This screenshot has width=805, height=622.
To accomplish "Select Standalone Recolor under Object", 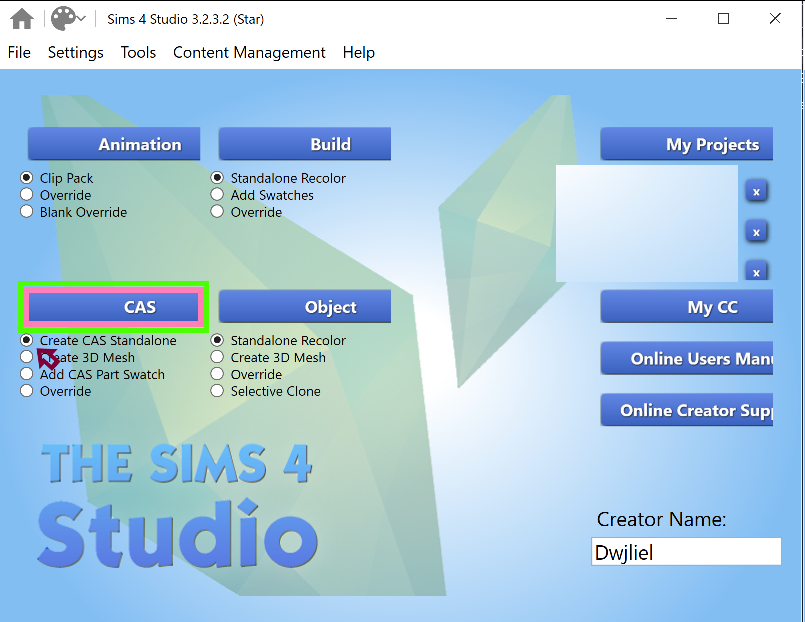I will [x=278, y=340].
